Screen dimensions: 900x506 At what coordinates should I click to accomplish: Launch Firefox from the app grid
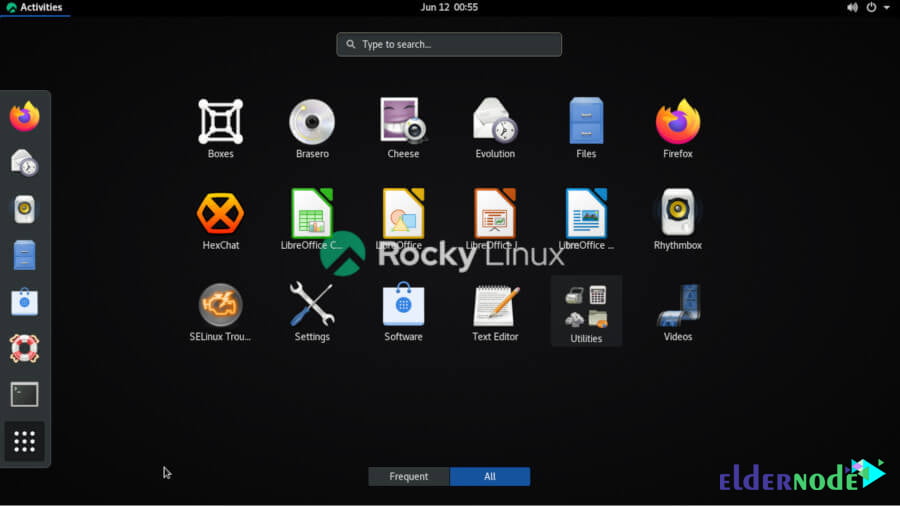678,128
